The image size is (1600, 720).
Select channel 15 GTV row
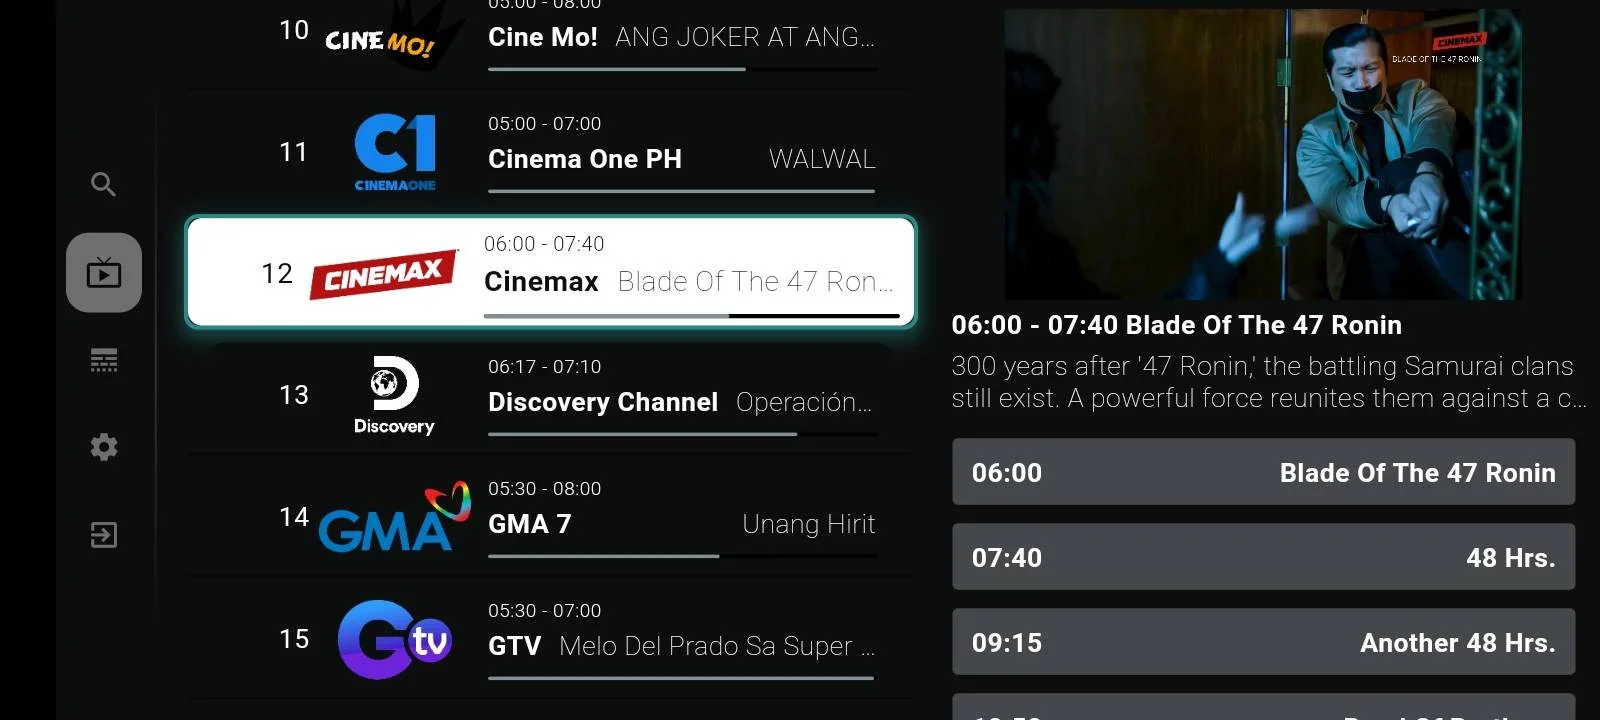[550, 639]
